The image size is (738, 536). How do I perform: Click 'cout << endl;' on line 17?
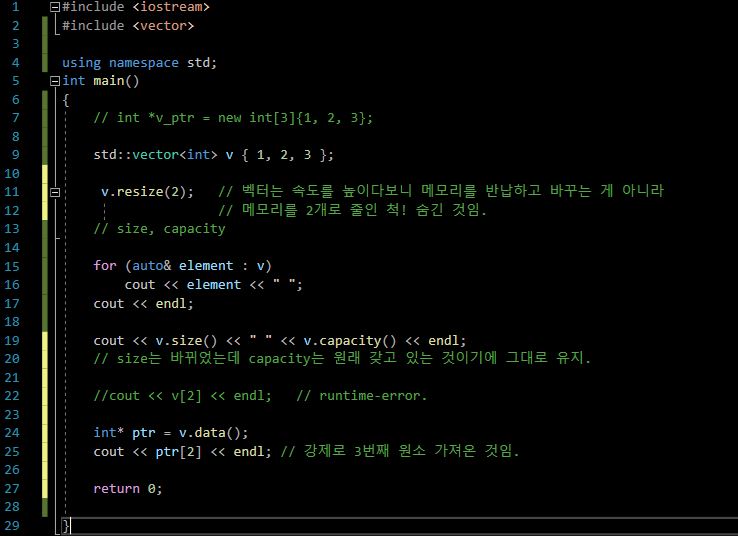pyautogui.click(x=144, y=304)
